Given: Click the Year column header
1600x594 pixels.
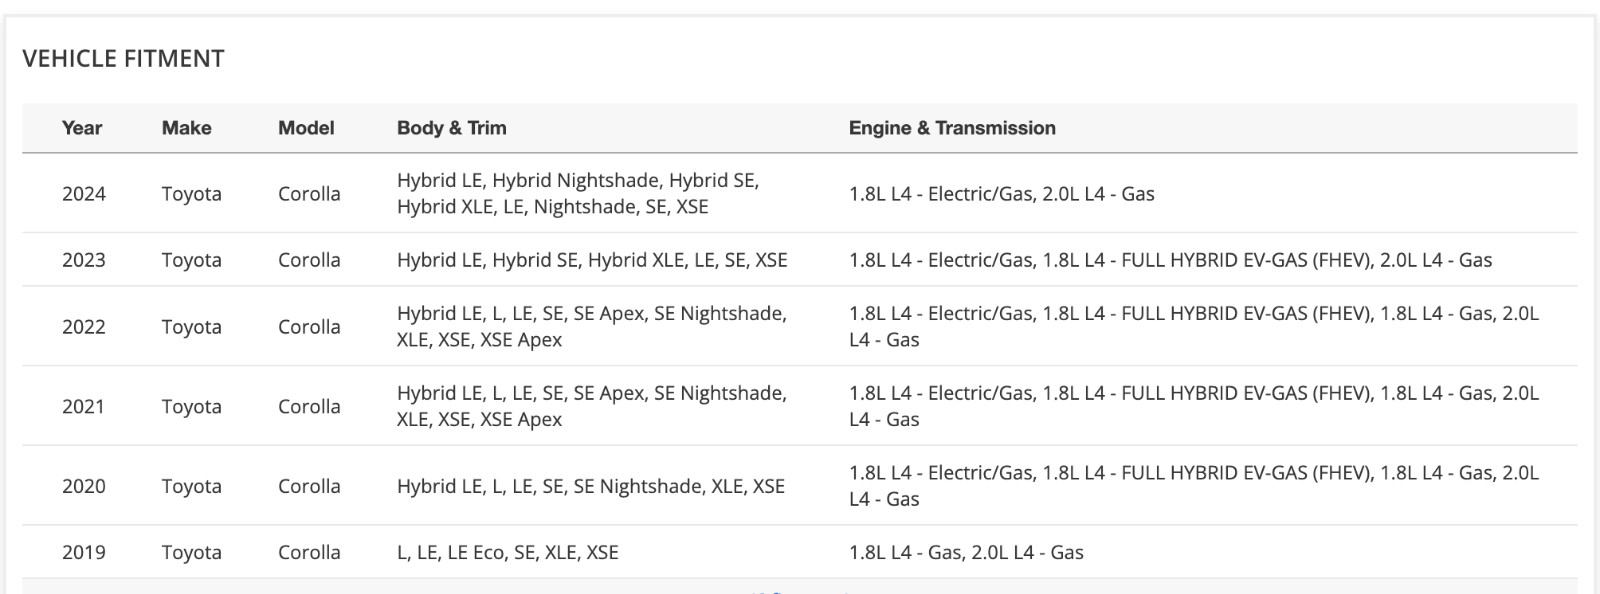Looking at the screenshot, I should 82,128.
